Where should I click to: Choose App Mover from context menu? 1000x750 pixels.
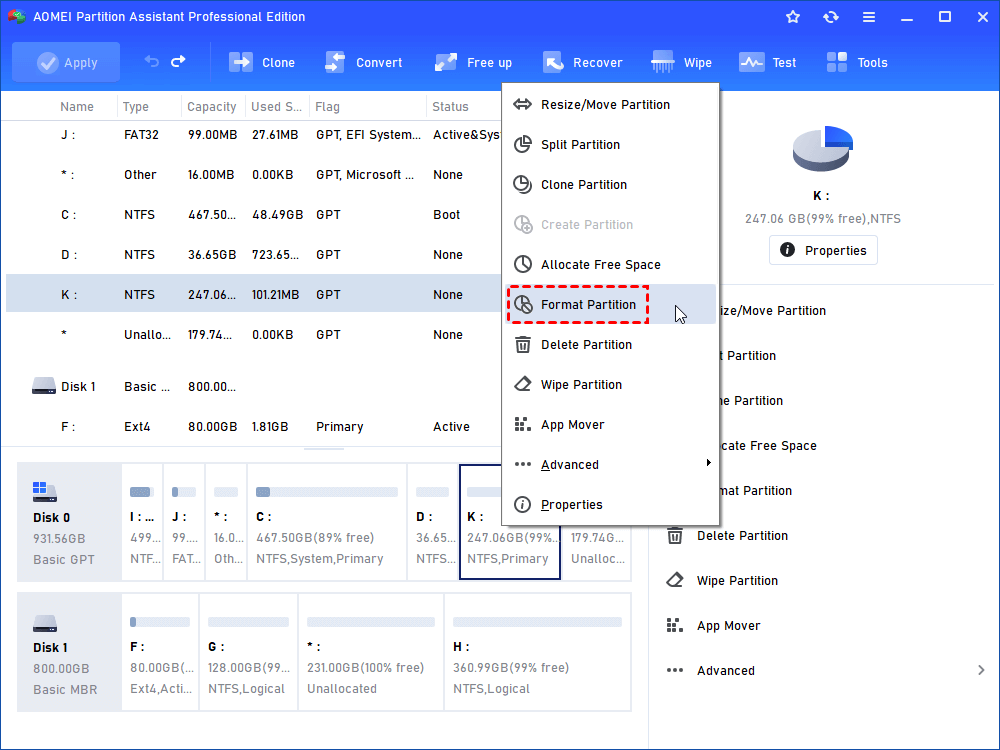click(x=610, y=425)
